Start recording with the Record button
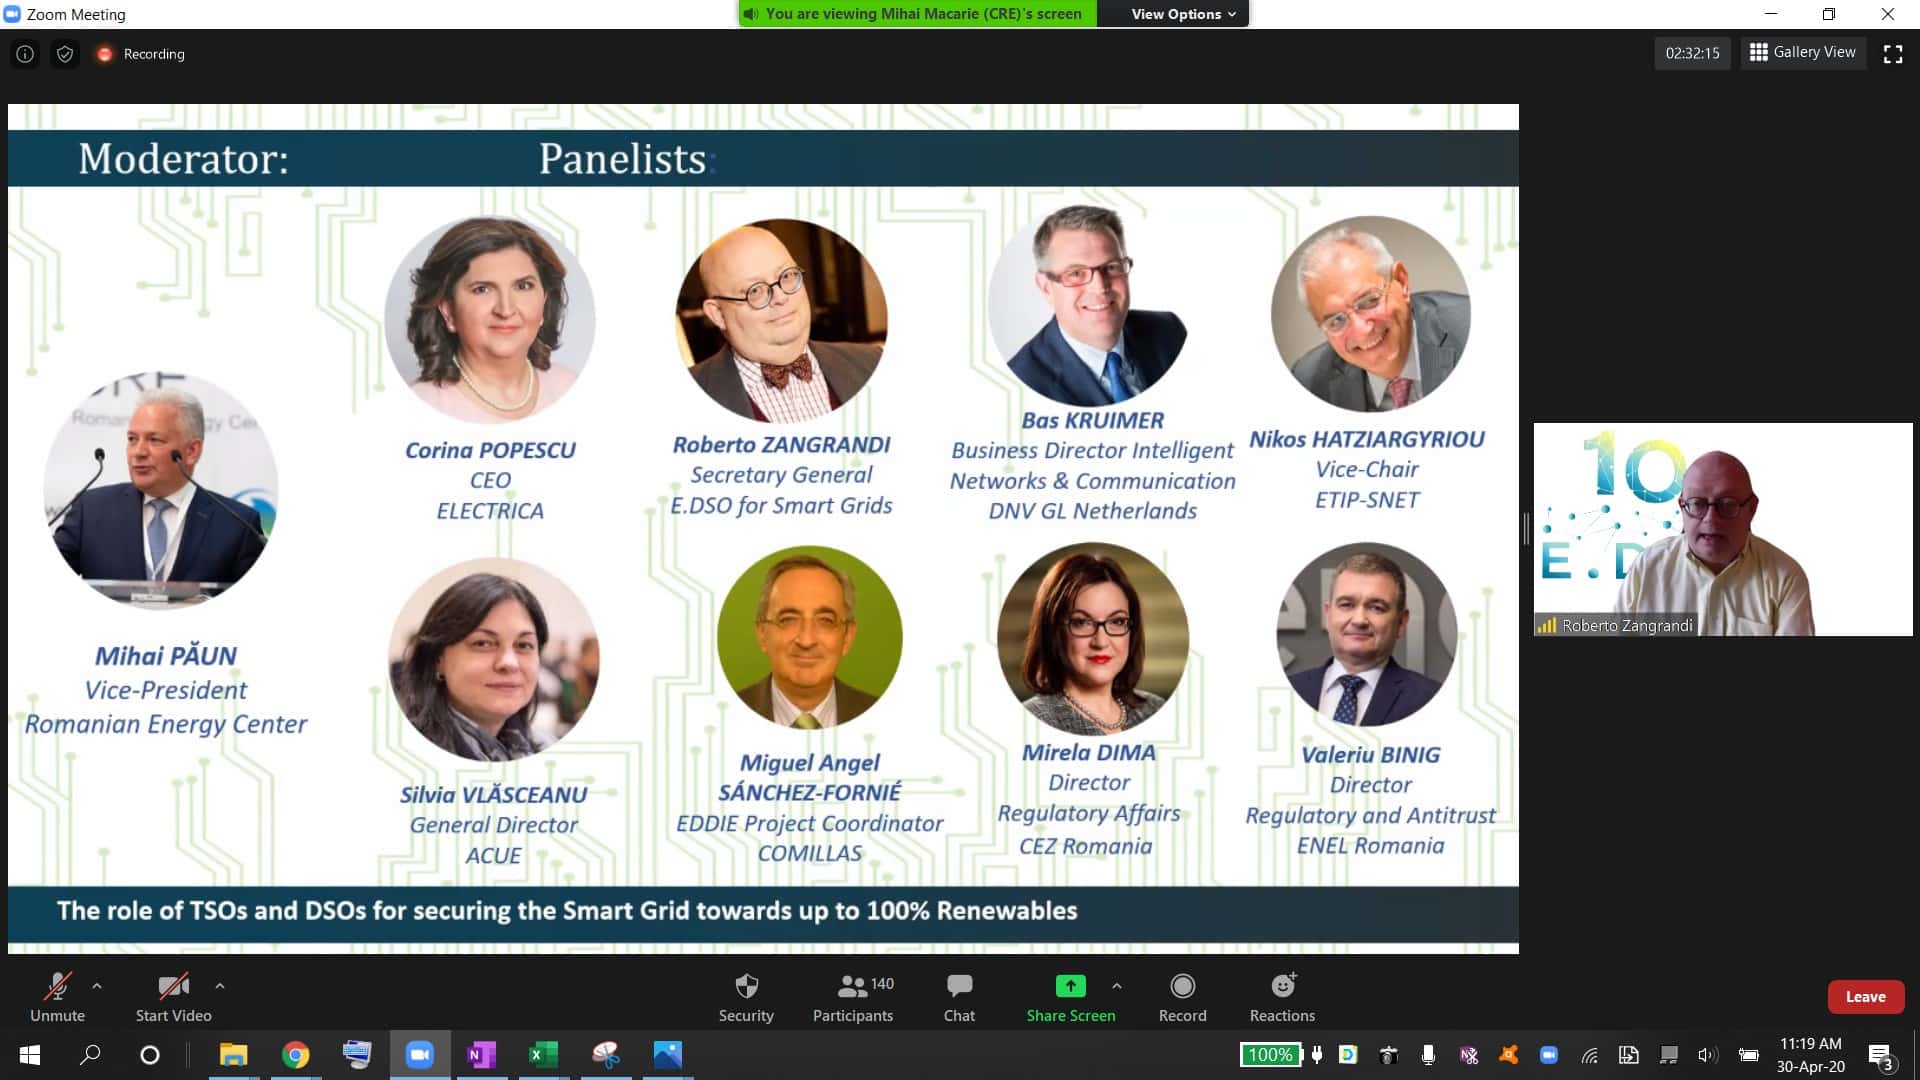This screenshot has width=1920, height=1080. point(1182,997)
